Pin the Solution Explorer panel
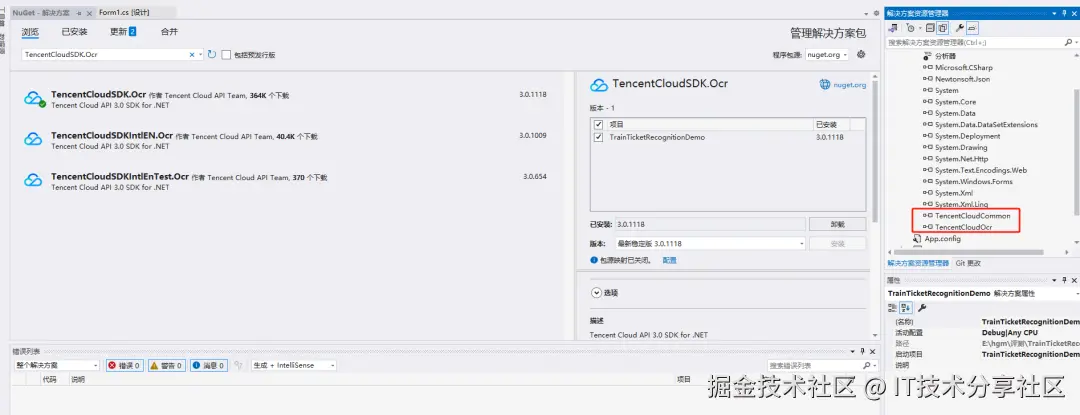The width and height of the screenshot is (1080, 415). tap(1064, 14)
